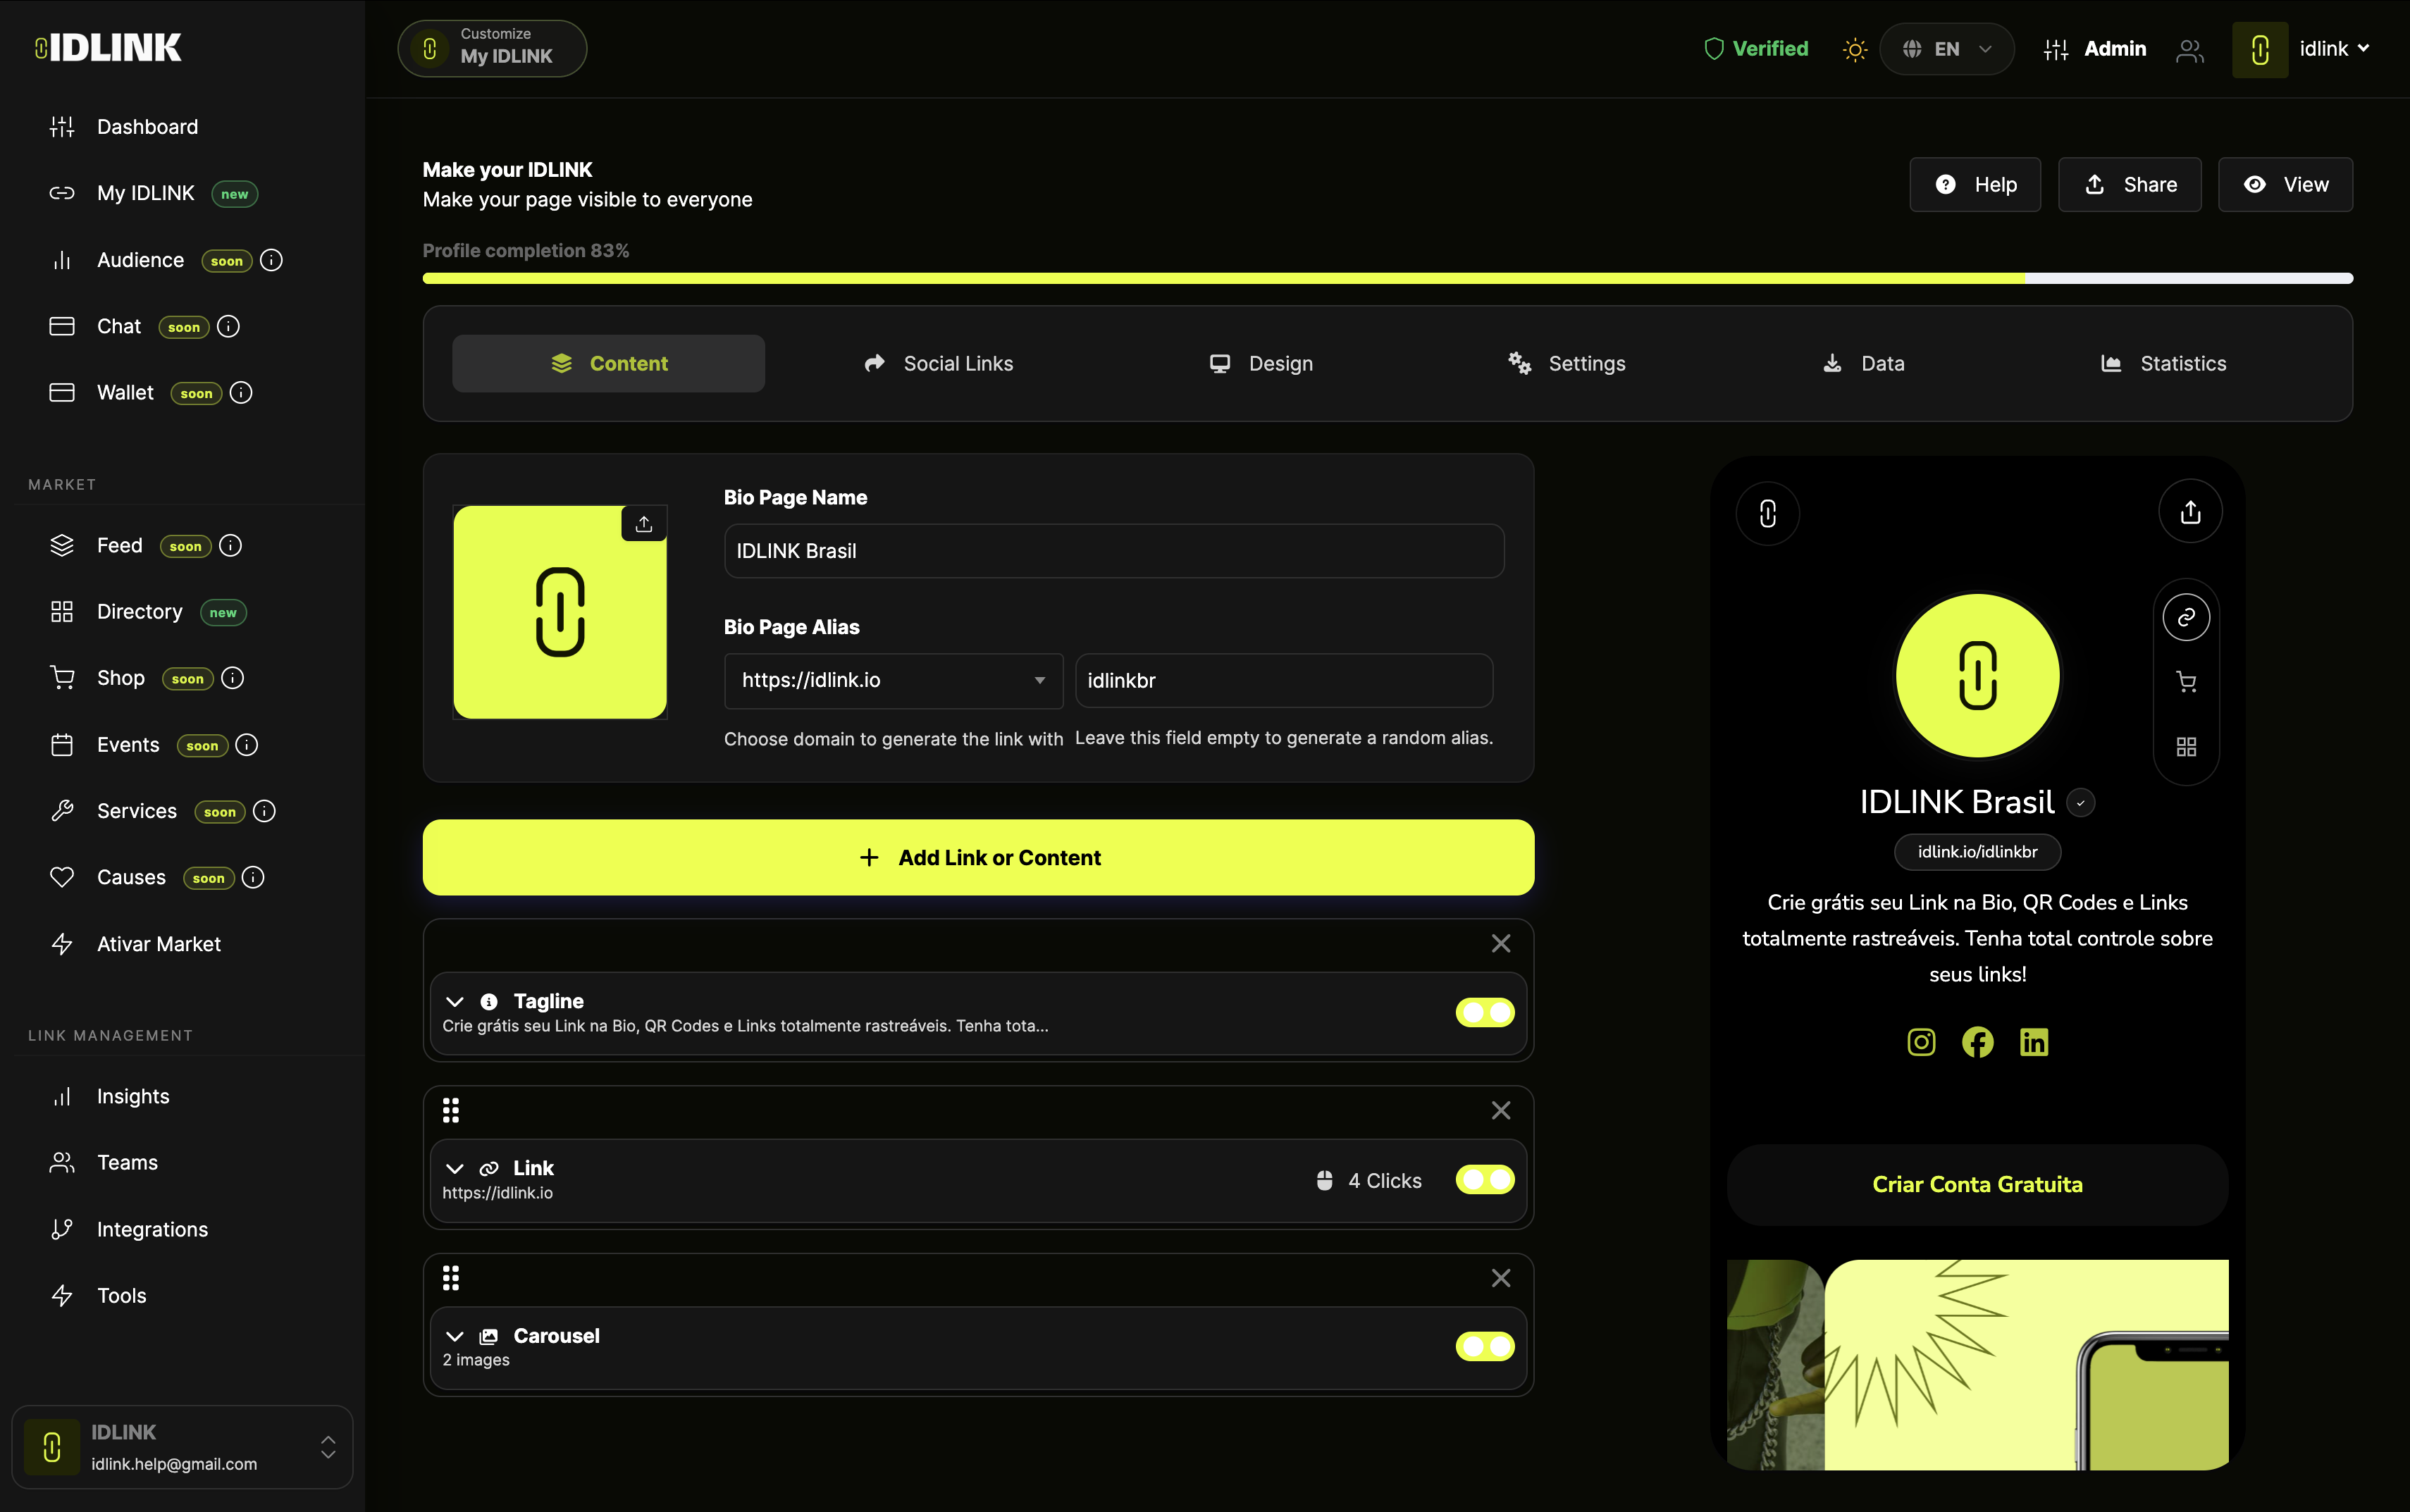Screen dimensions: 2410x1512
Task: Click the shopping cart icon in preview sidebar
Action: point(2186,682)
